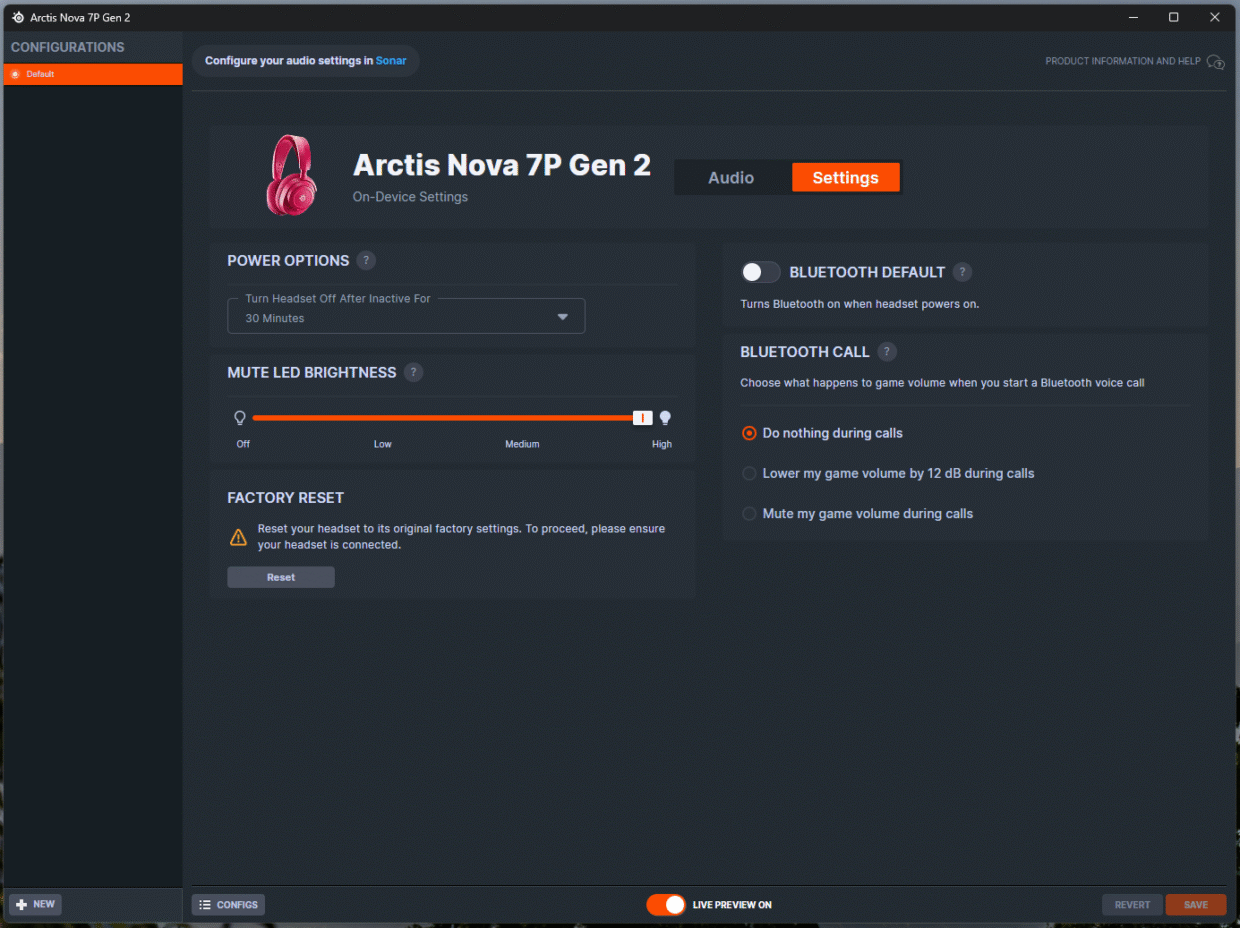
Task: Click the CONFIGURATIONS sidebar heading
Action: [68, 47]
